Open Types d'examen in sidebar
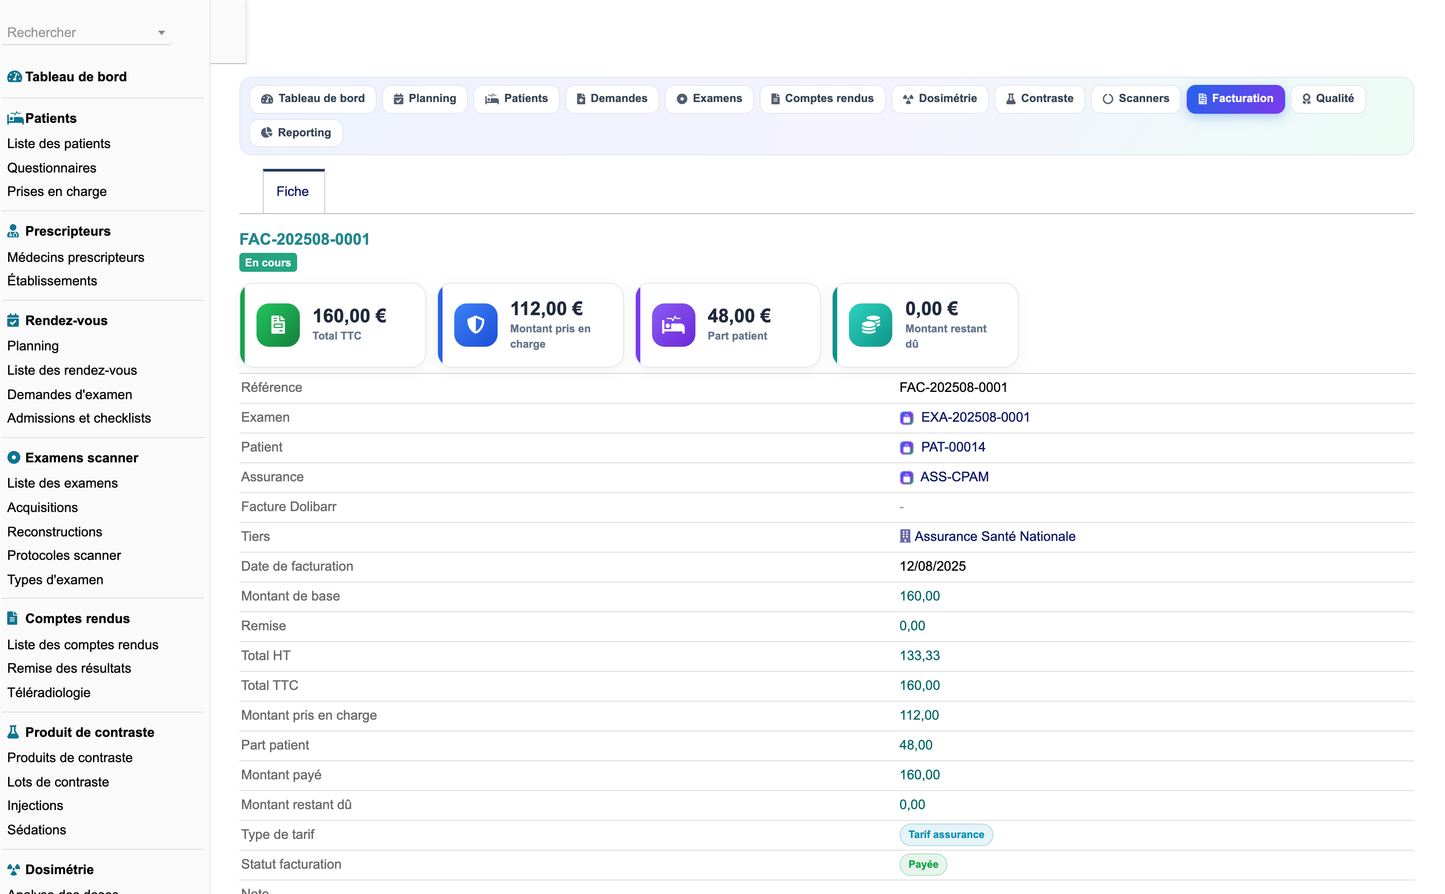This screenshot has height=894, width=1445. (x=55, y=580)
